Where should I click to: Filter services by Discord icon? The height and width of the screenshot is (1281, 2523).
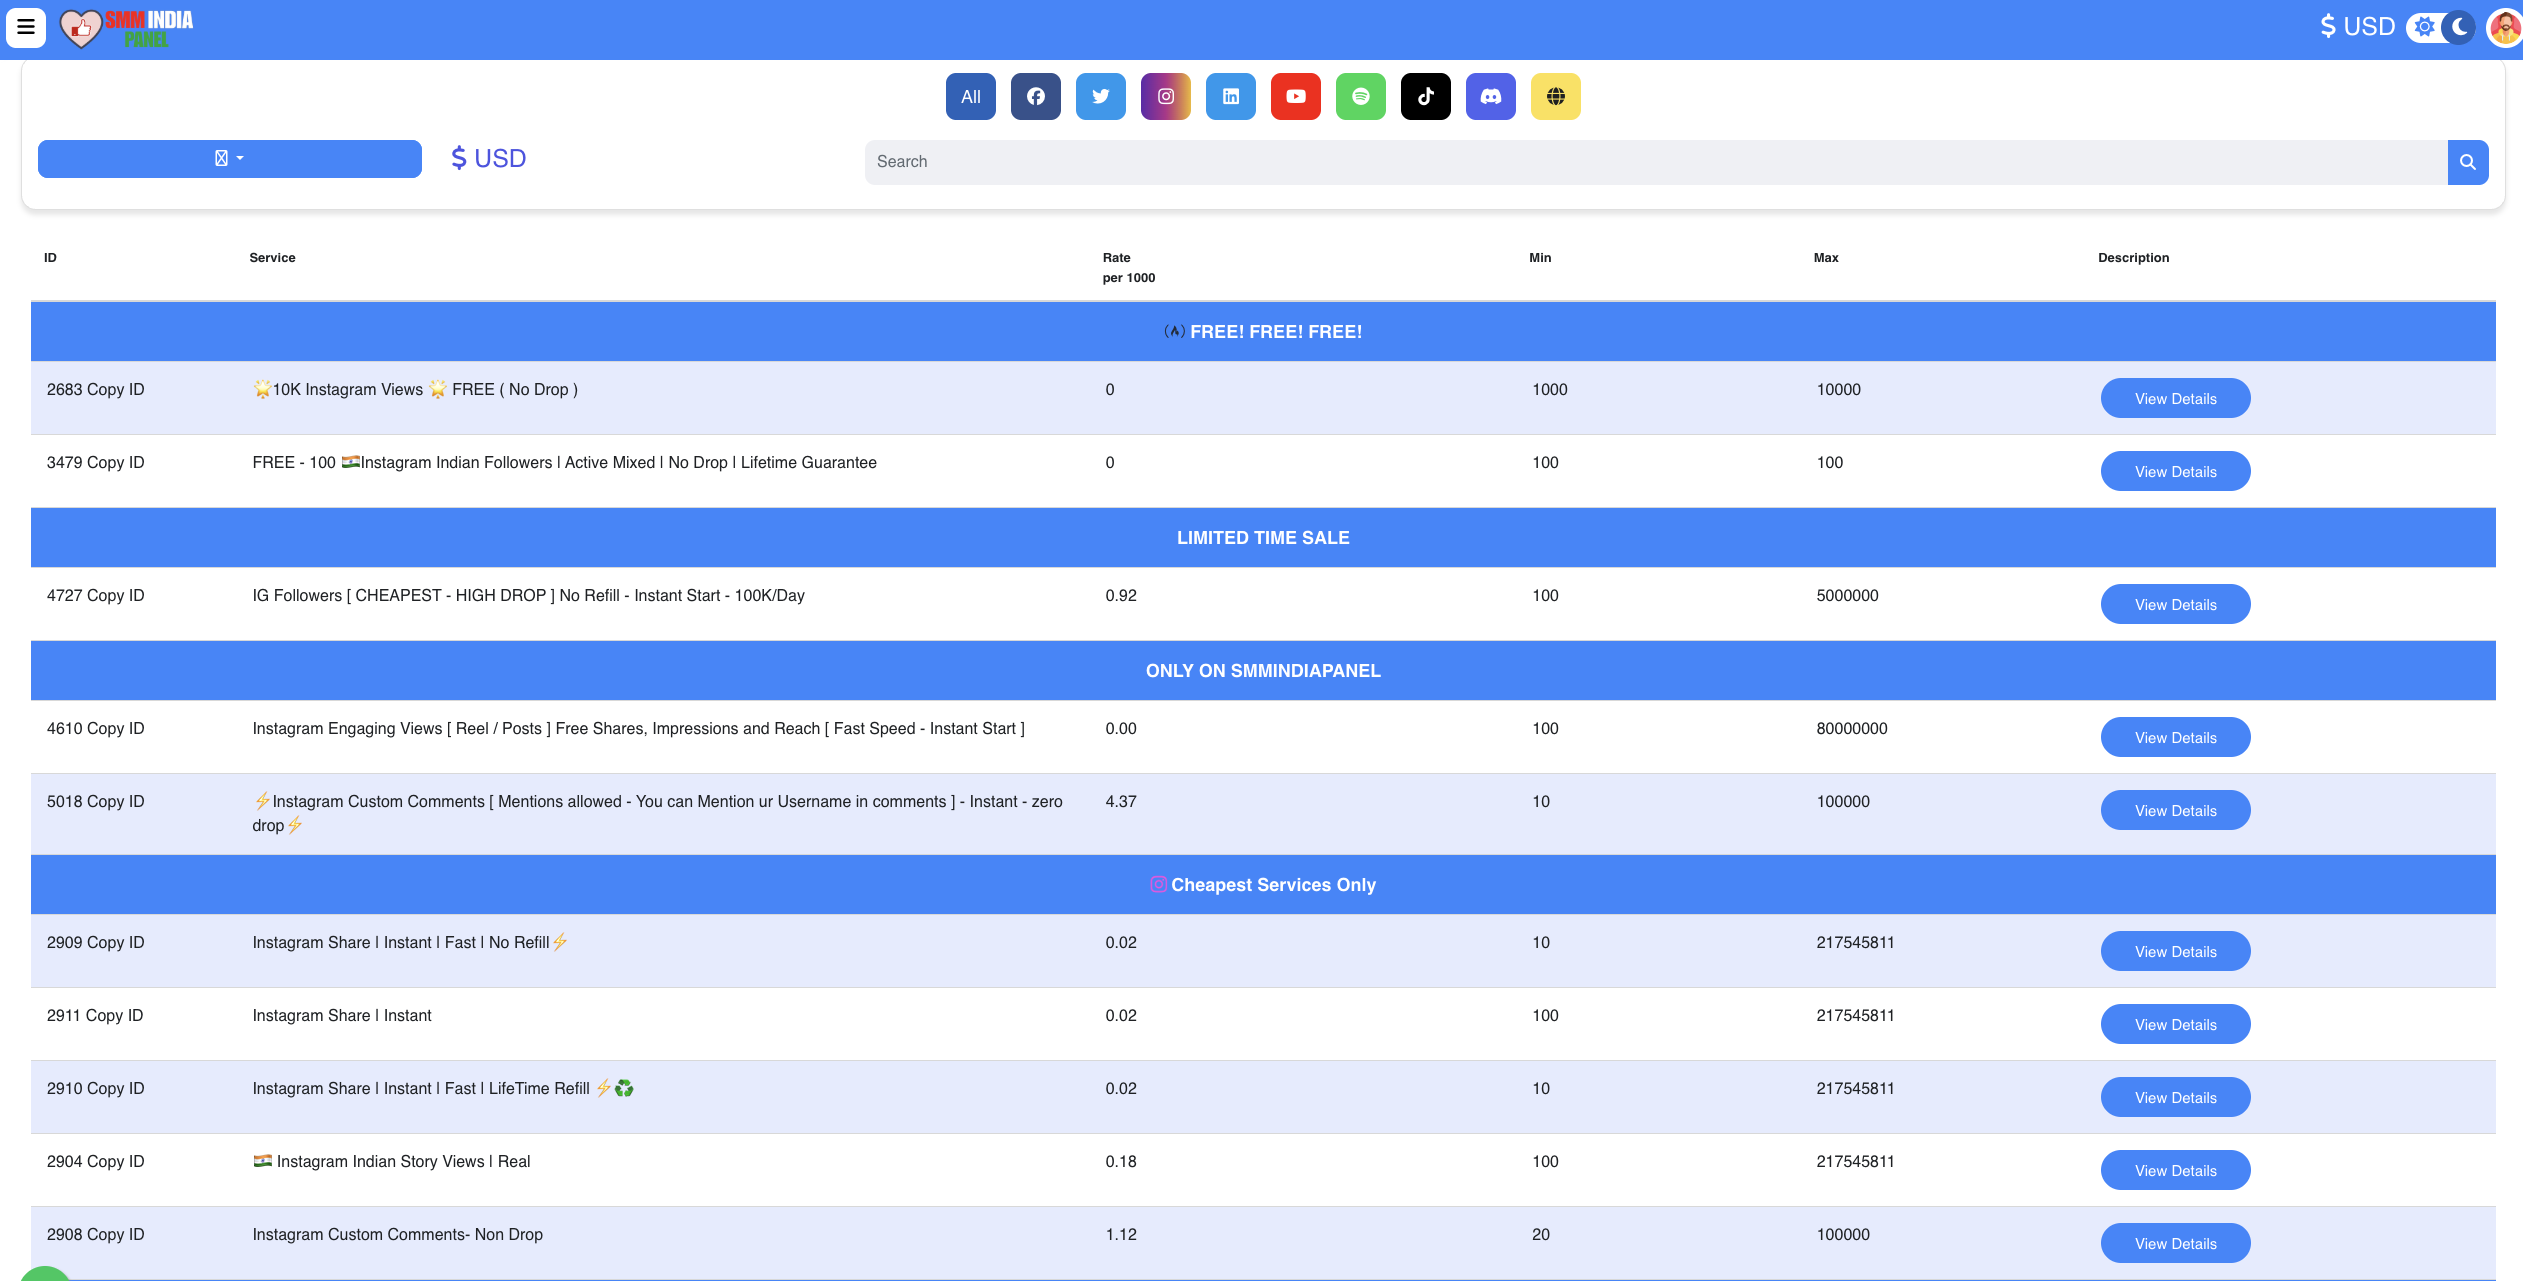tap(1490, 97)
